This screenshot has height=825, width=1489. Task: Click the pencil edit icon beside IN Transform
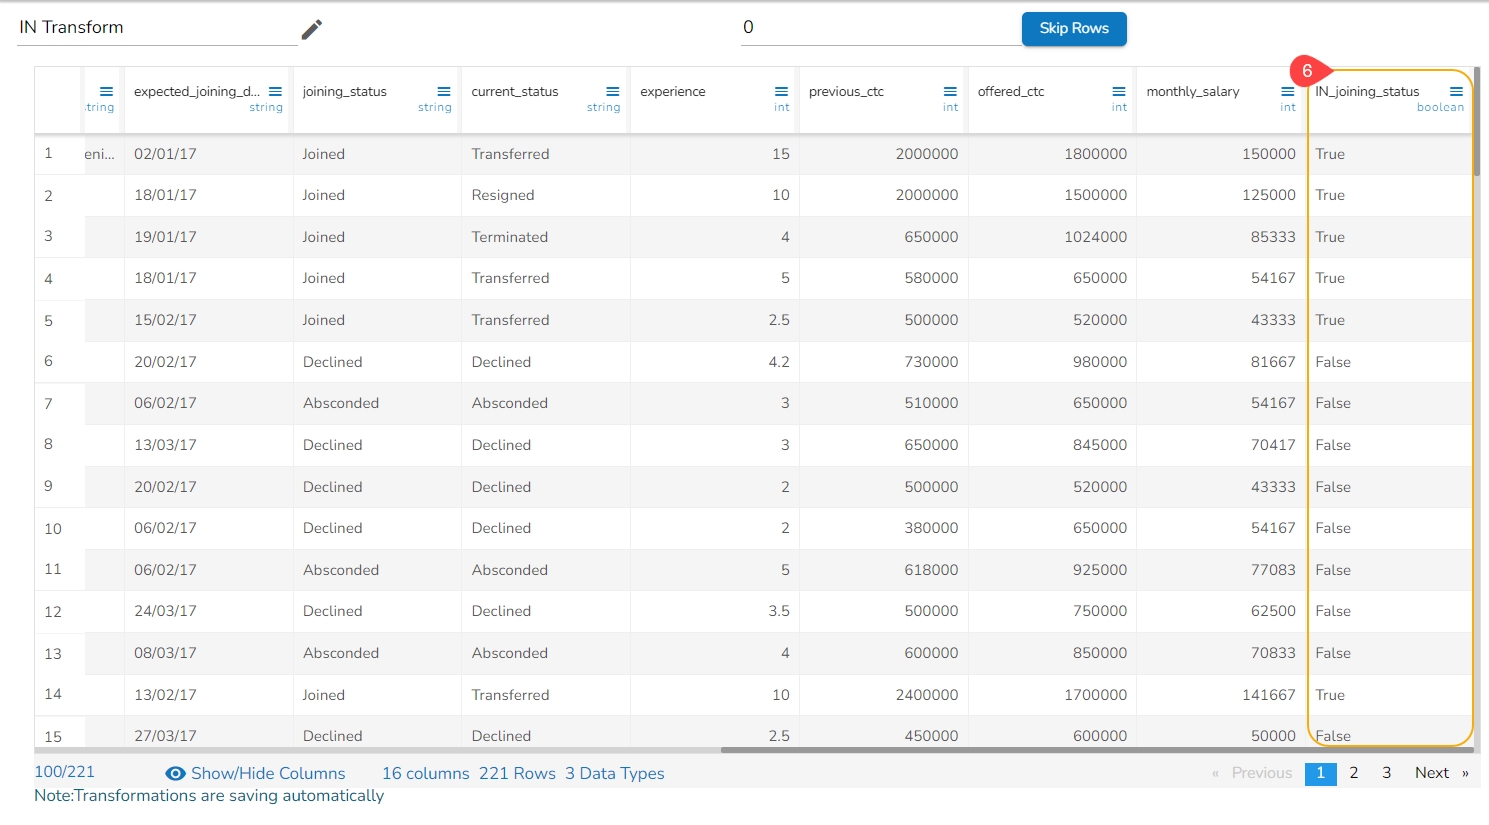(312, 30)
